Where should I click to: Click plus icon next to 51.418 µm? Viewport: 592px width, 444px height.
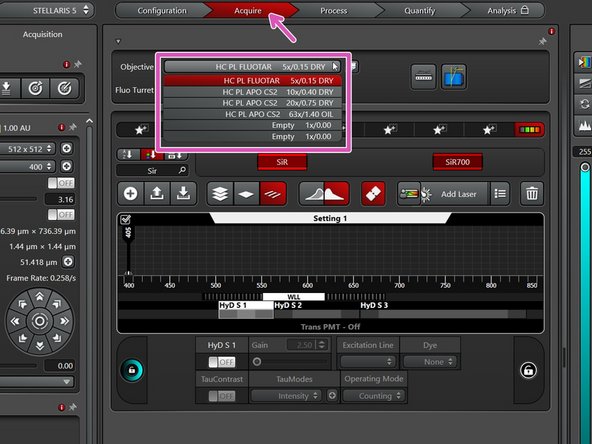pyautogui.click(x=68, y=262)
